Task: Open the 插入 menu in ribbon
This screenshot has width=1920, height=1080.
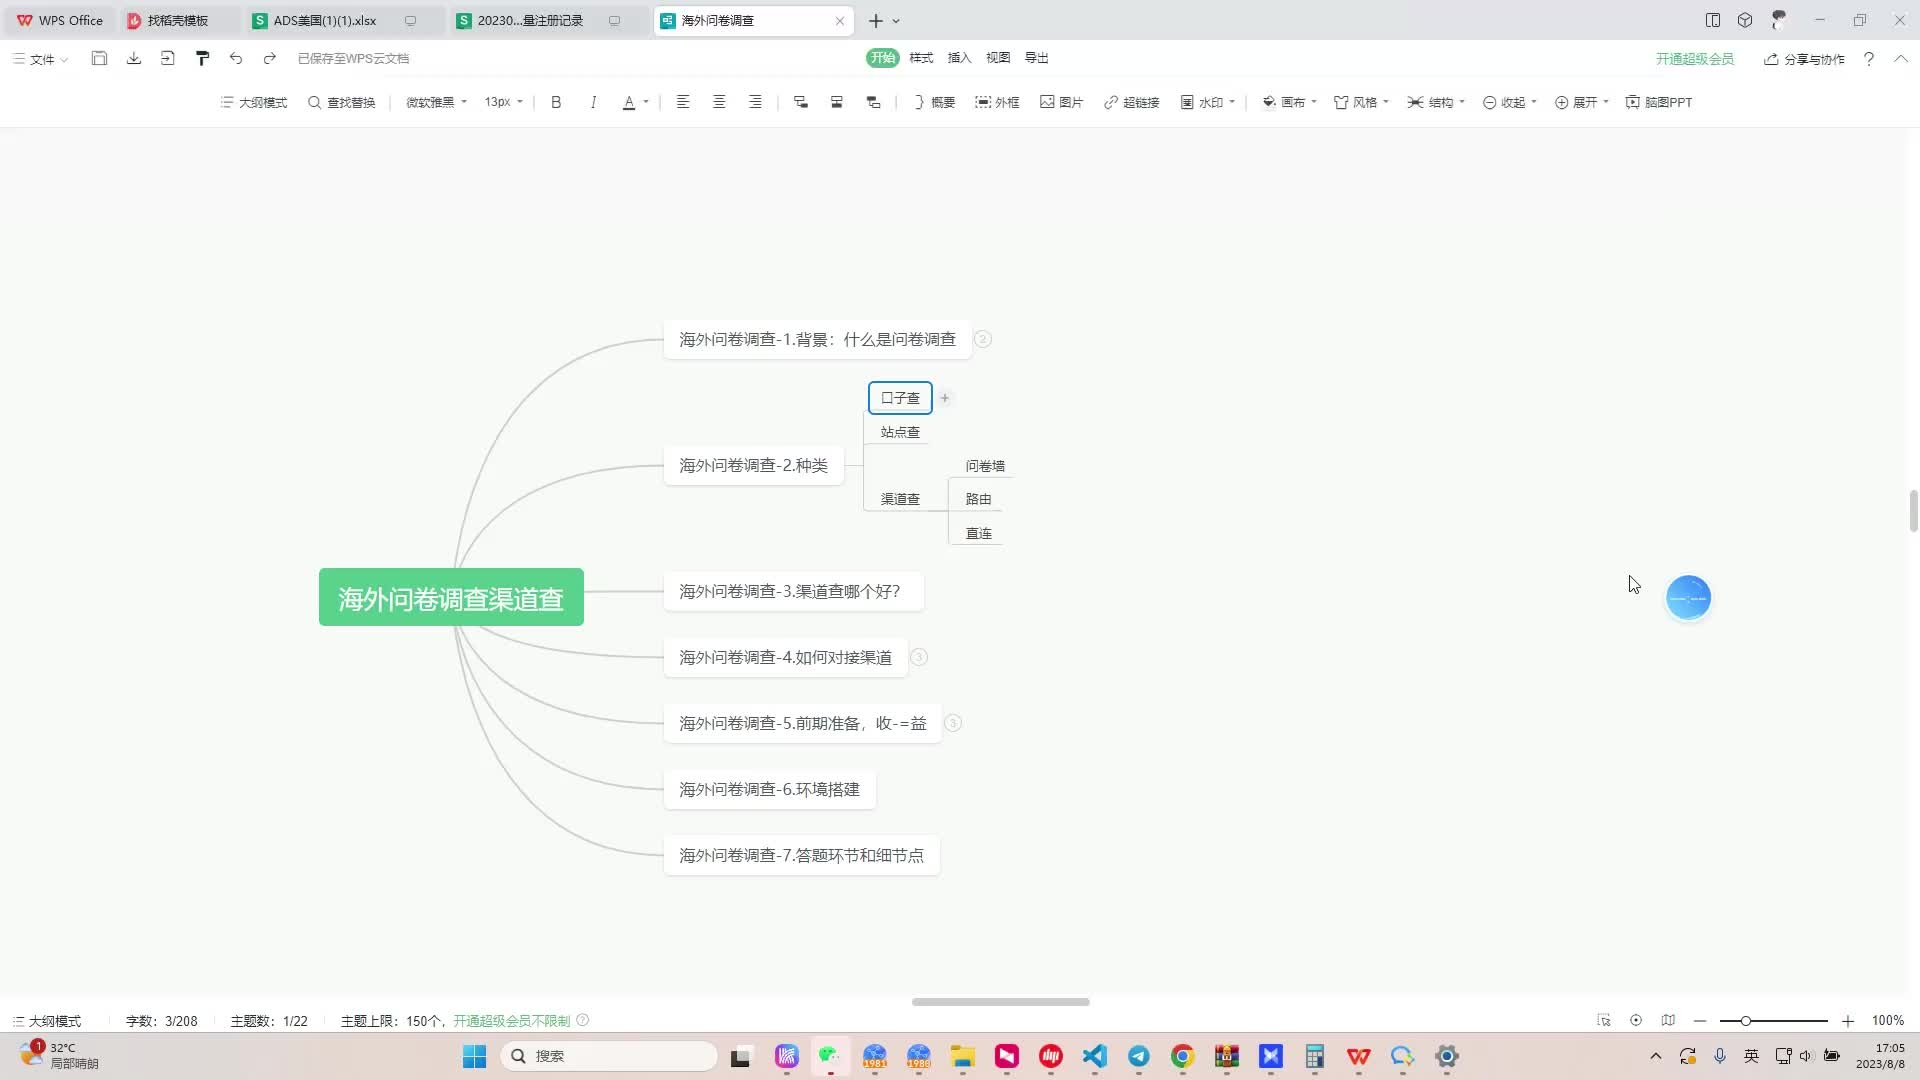Action: [x=959, y=57]
